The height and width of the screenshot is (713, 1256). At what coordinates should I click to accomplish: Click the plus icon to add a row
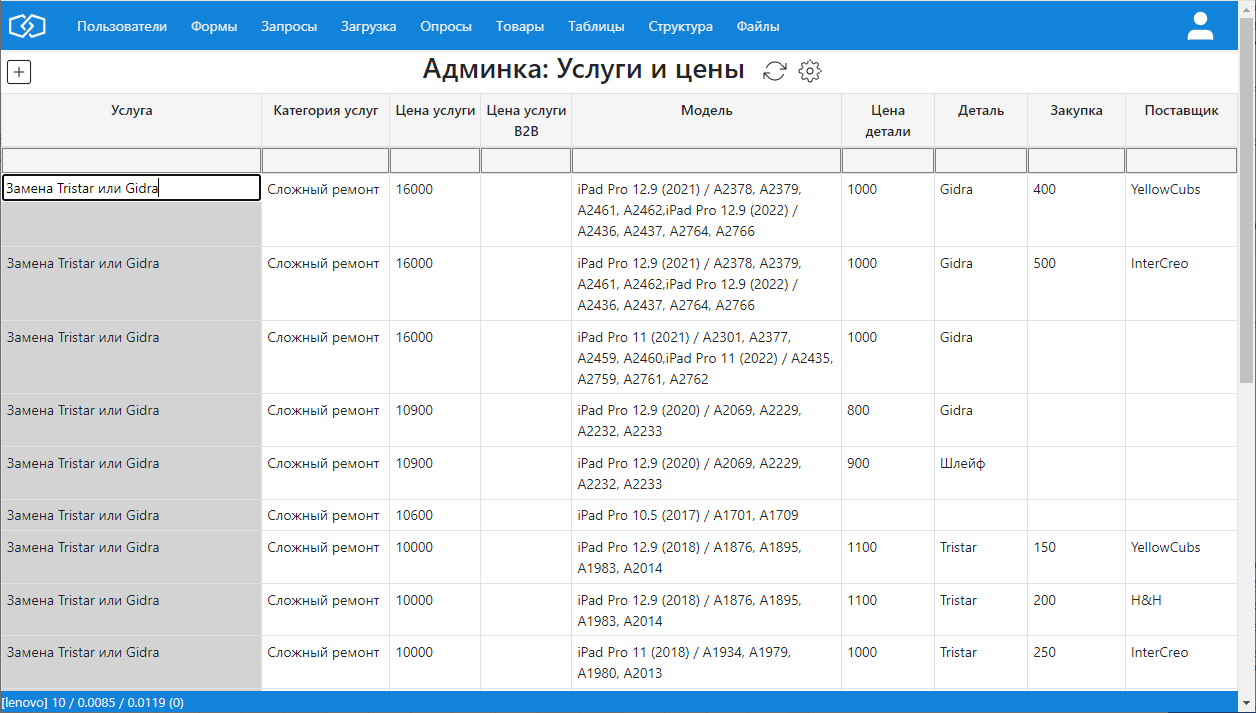(x=19, y=72)
